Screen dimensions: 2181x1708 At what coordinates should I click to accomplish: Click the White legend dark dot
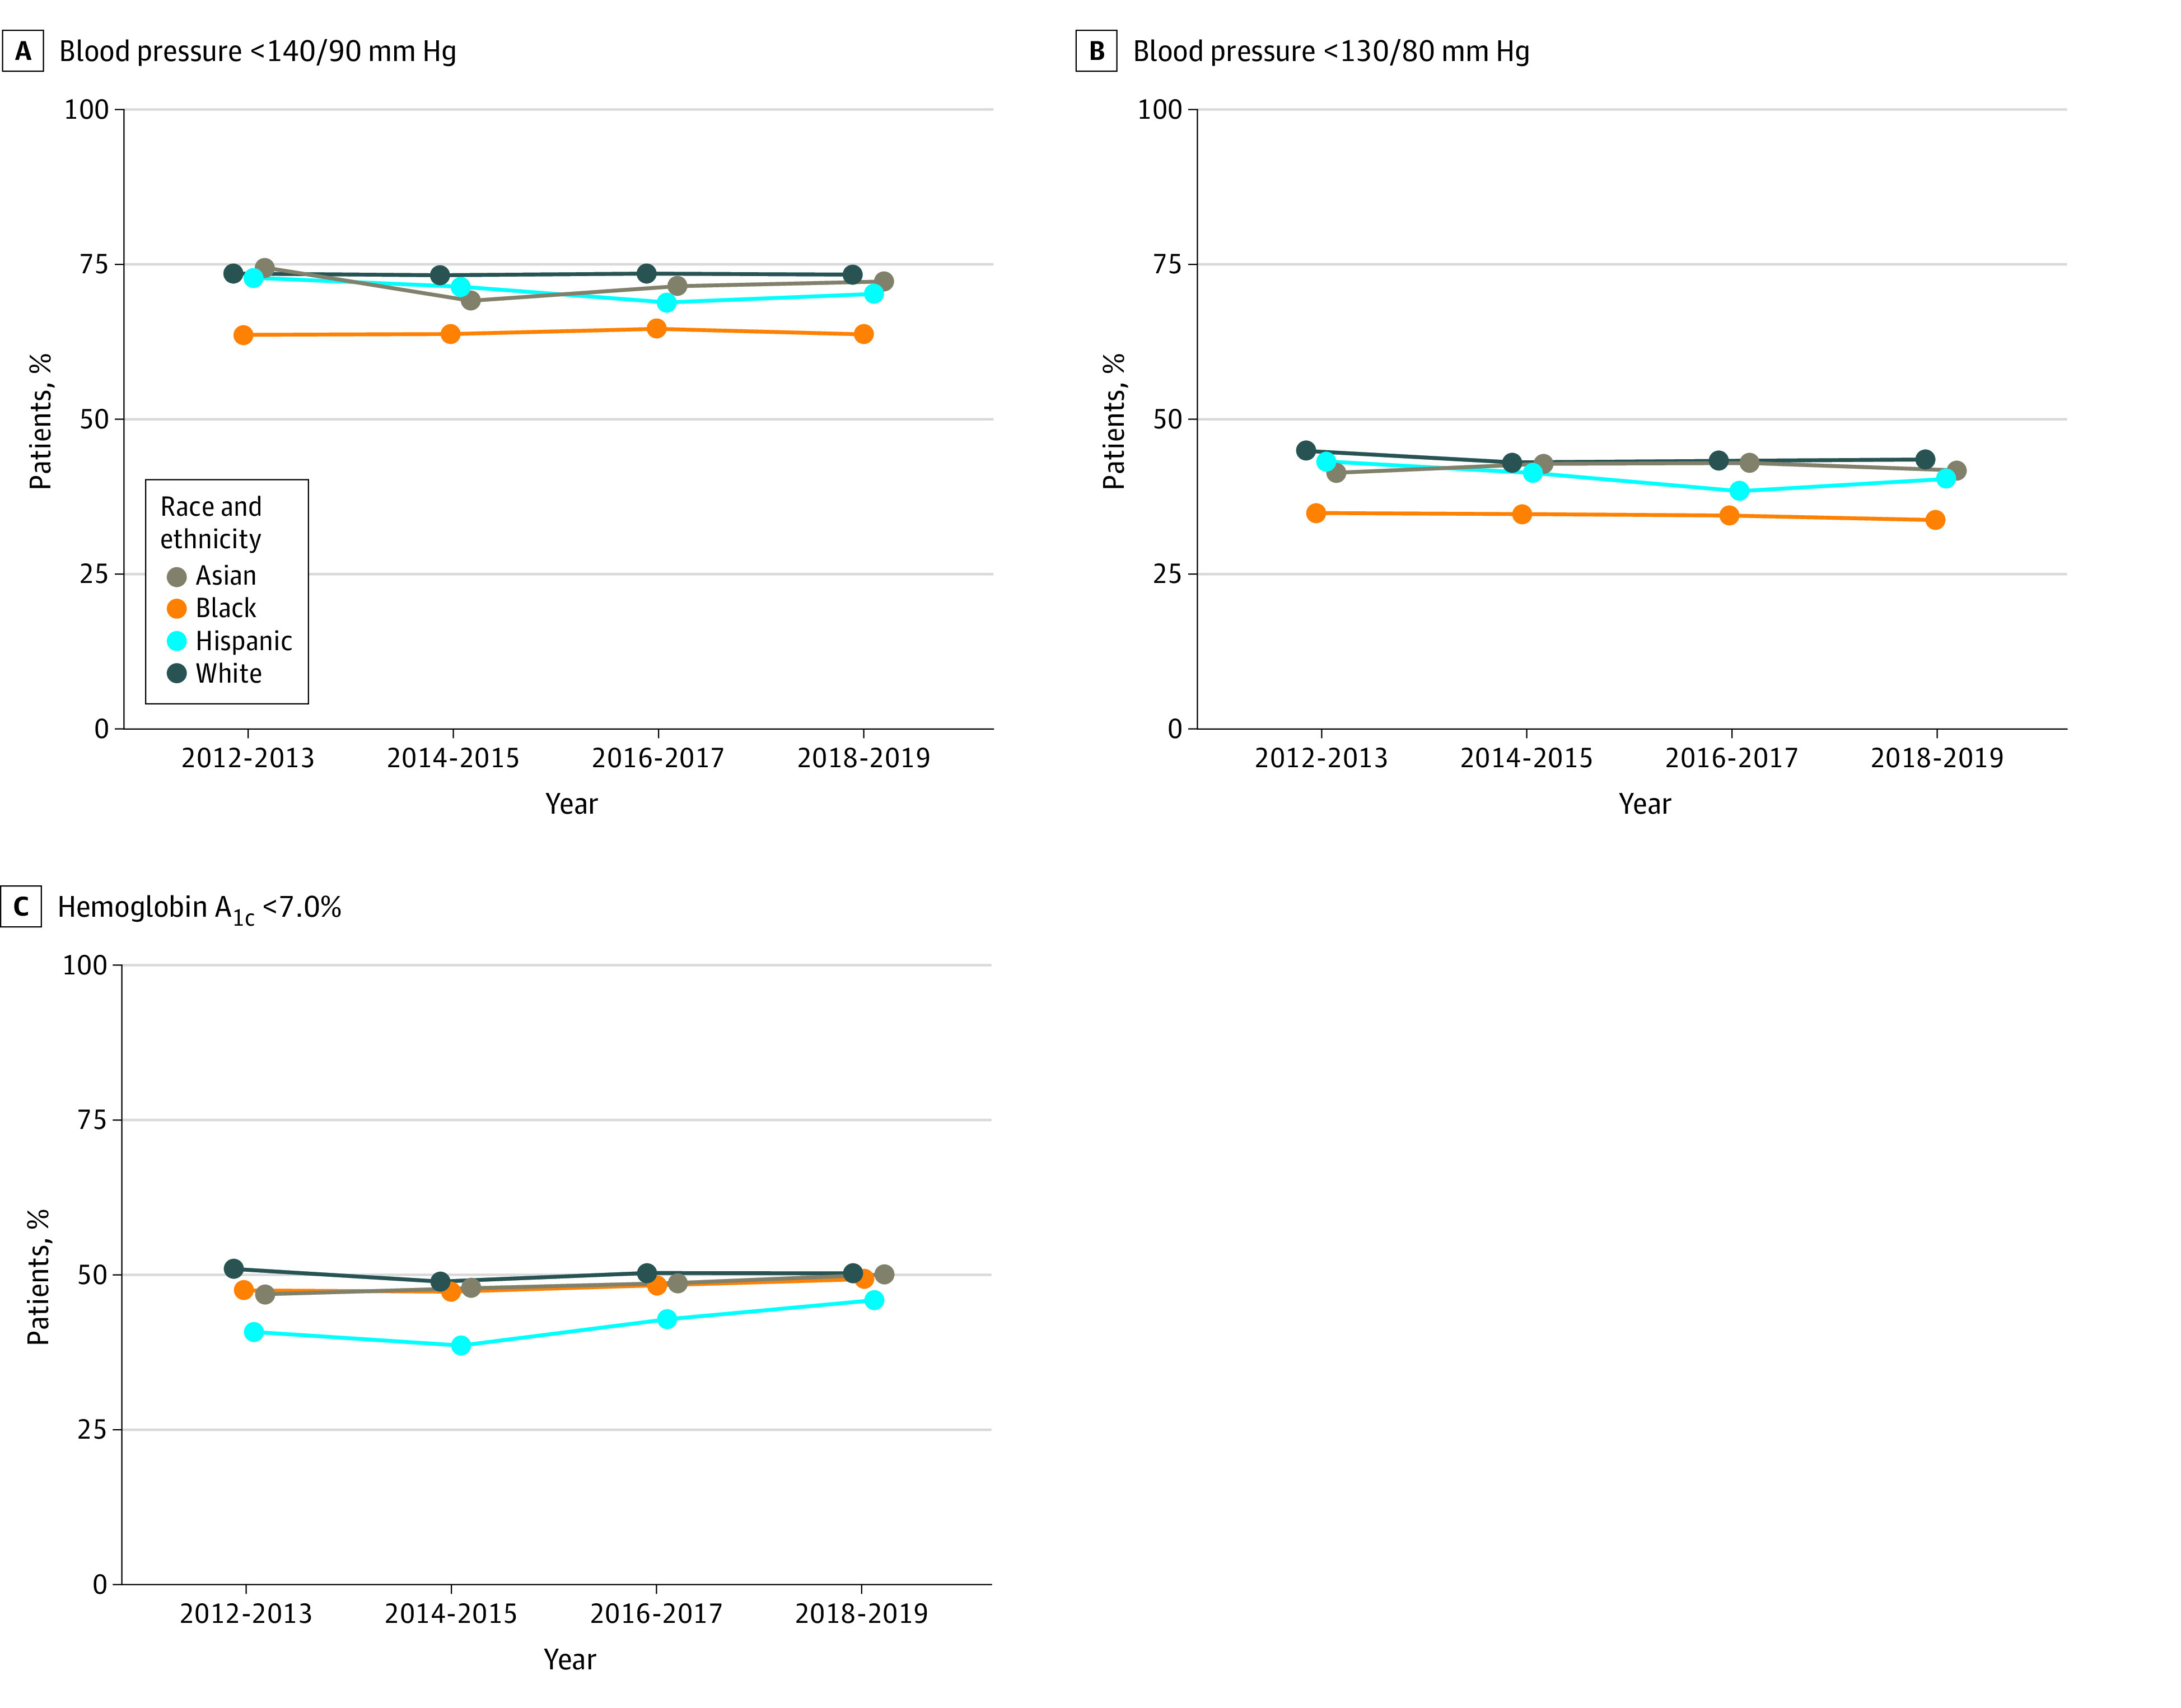177,673
